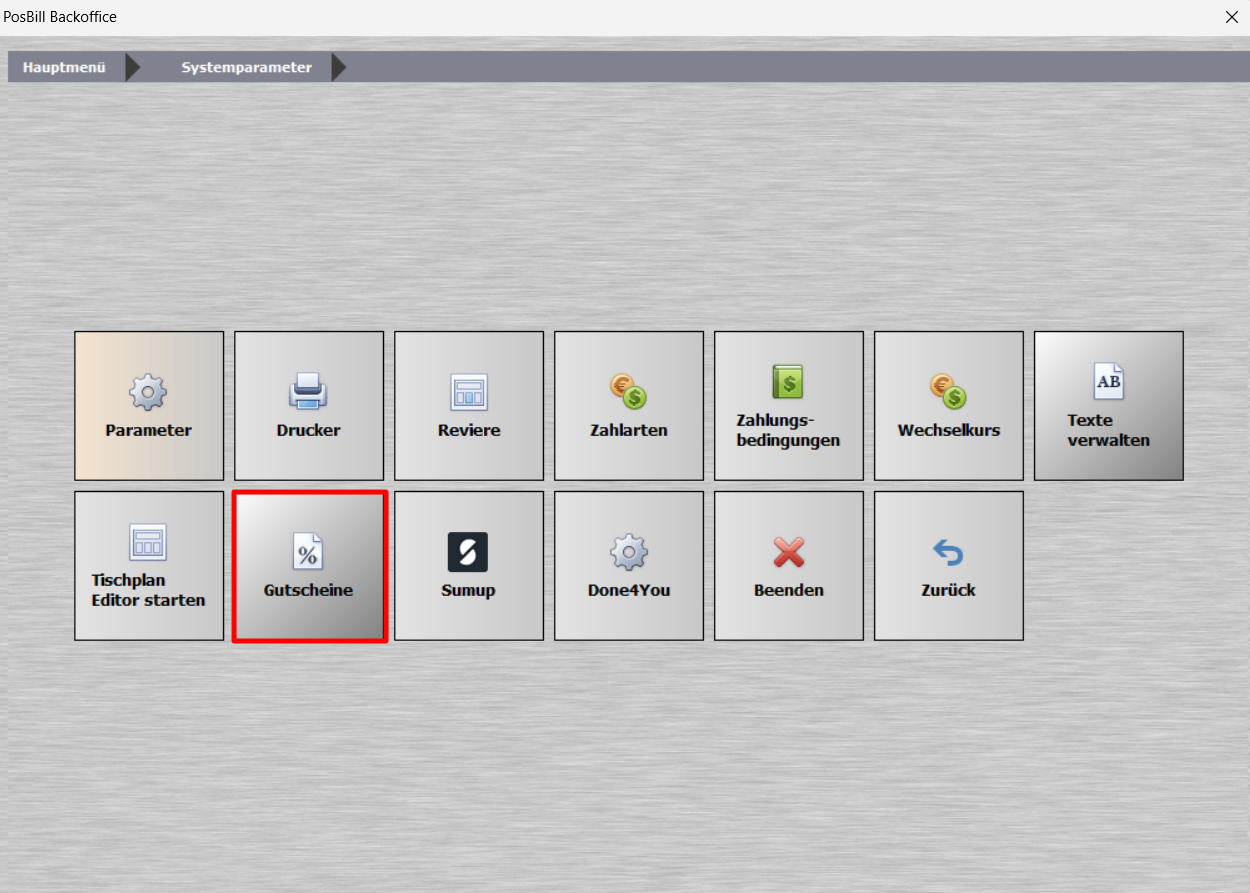The height and width of the screenshot is (893, 1250).
Task: Launch Tischplan Editor starten
Action: point(149,566)
